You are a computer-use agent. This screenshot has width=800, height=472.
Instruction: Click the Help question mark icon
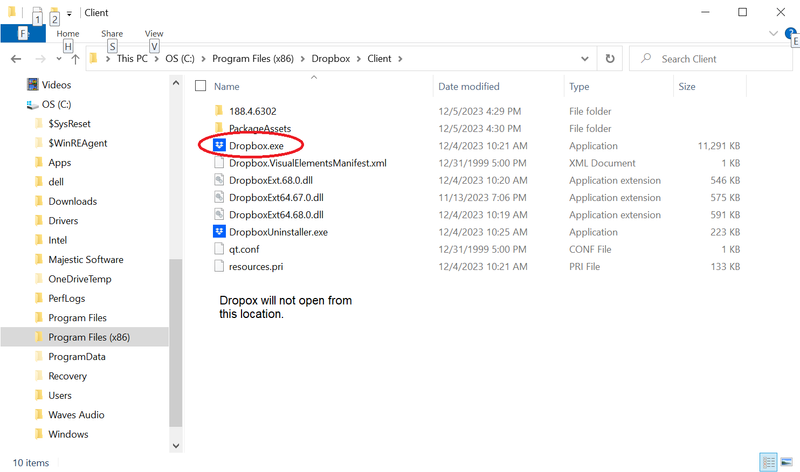(x=790, y=33)
